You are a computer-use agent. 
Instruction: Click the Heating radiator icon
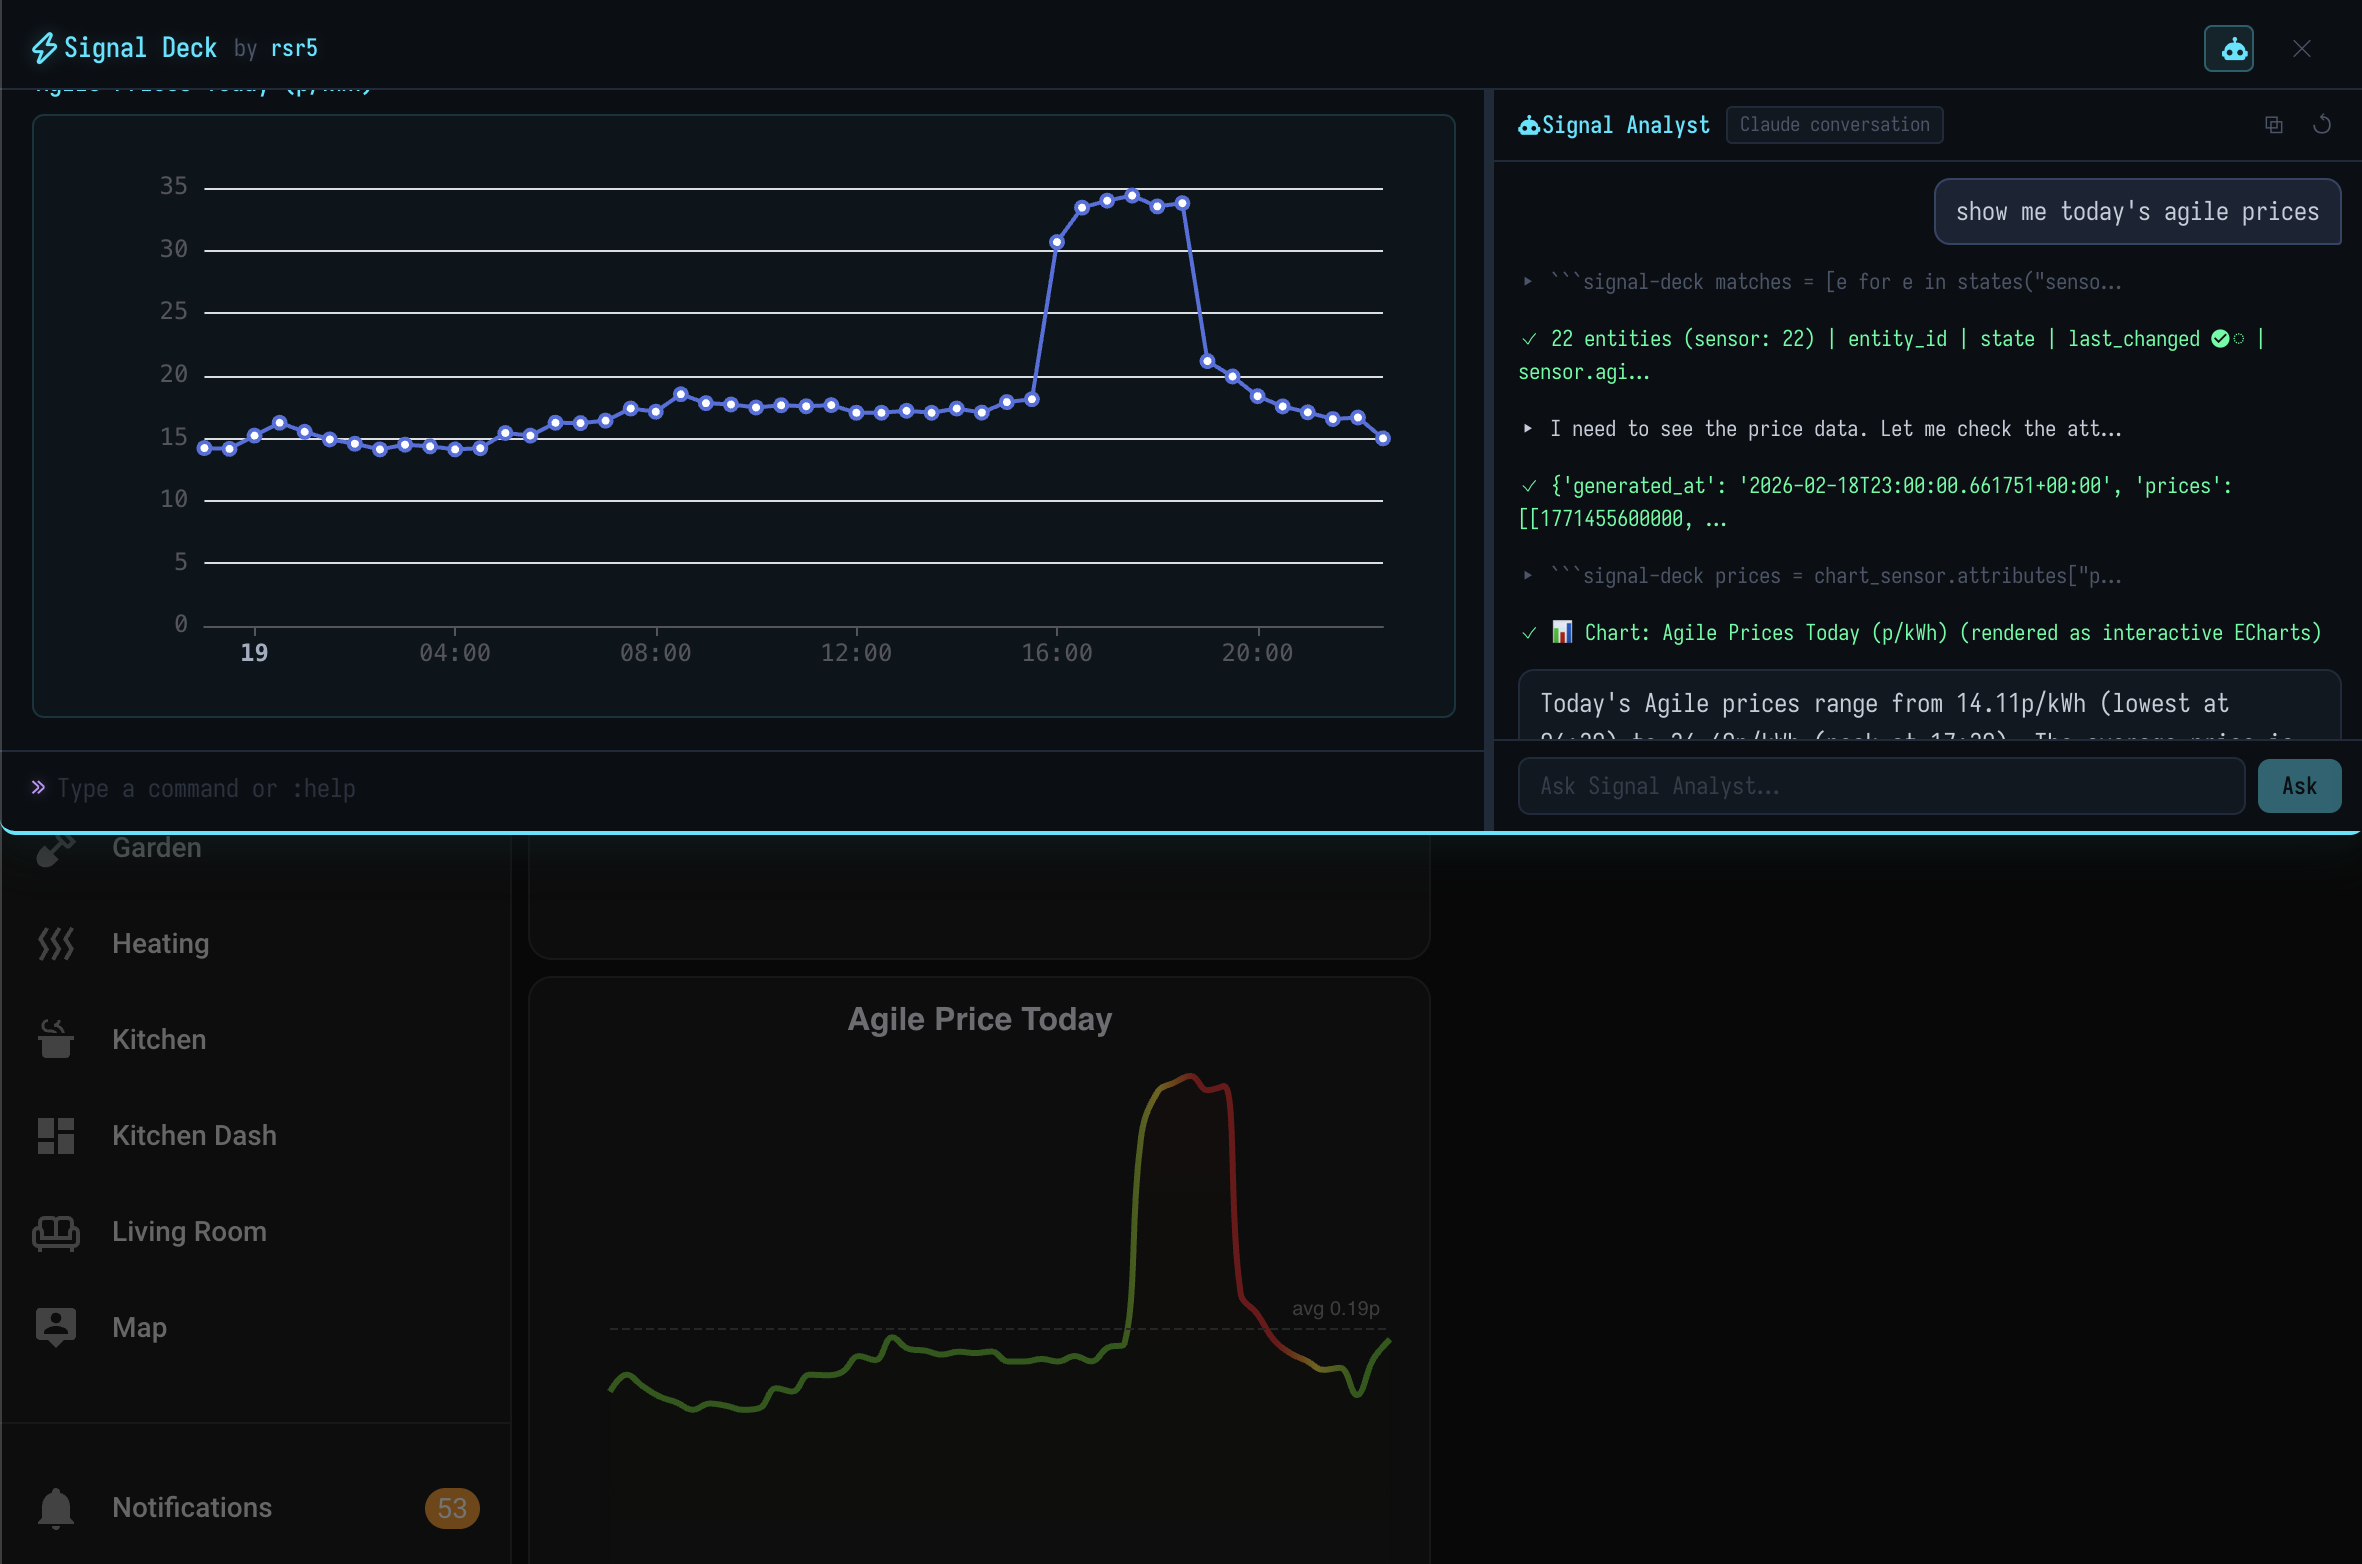tap(55, 943)
